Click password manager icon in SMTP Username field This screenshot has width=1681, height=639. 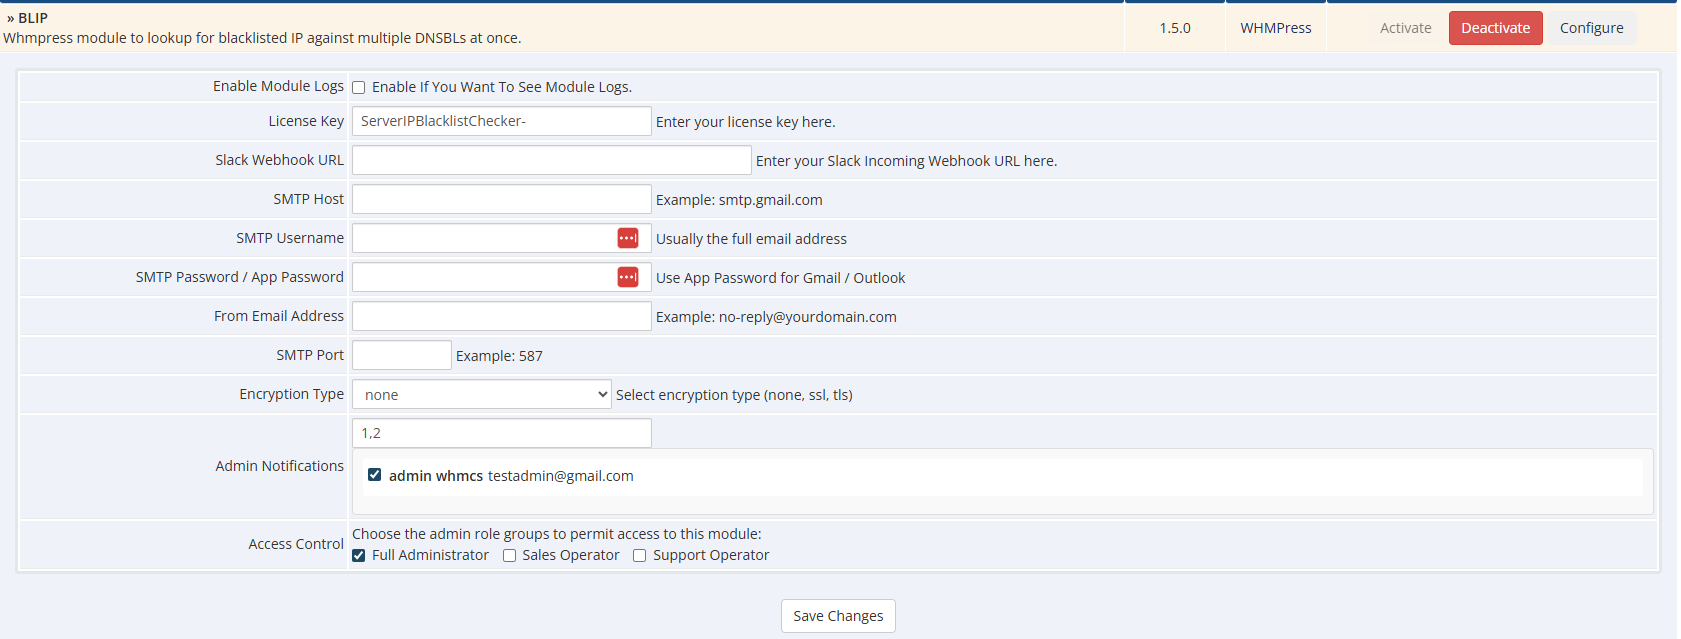tap(627, 238)
